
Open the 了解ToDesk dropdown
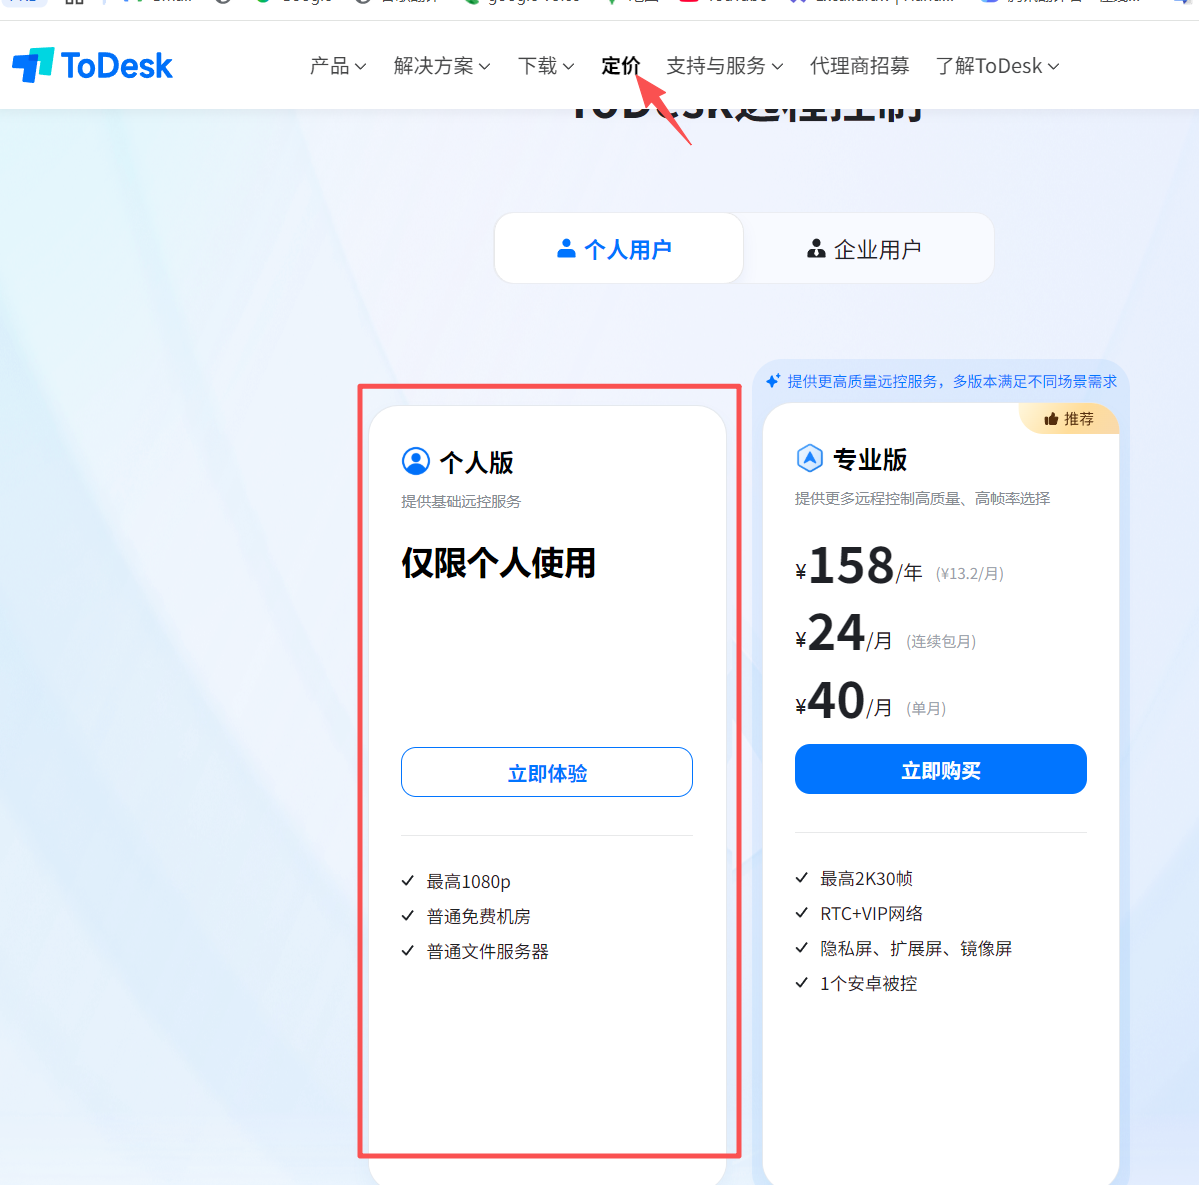tap(997, 66)
